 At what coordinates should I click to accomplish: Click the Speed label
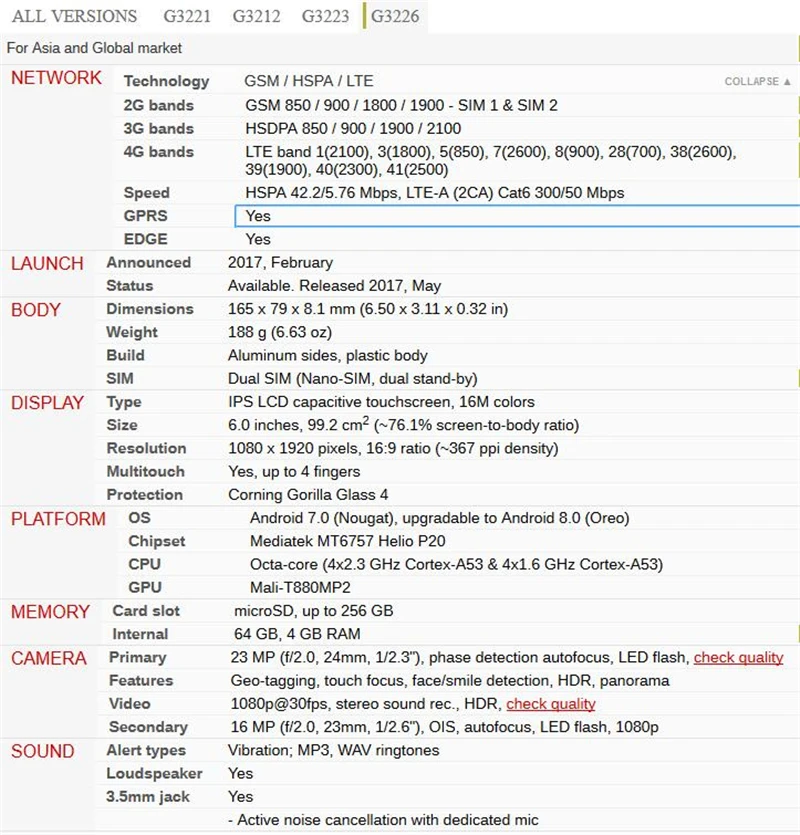tap(146, 193)
